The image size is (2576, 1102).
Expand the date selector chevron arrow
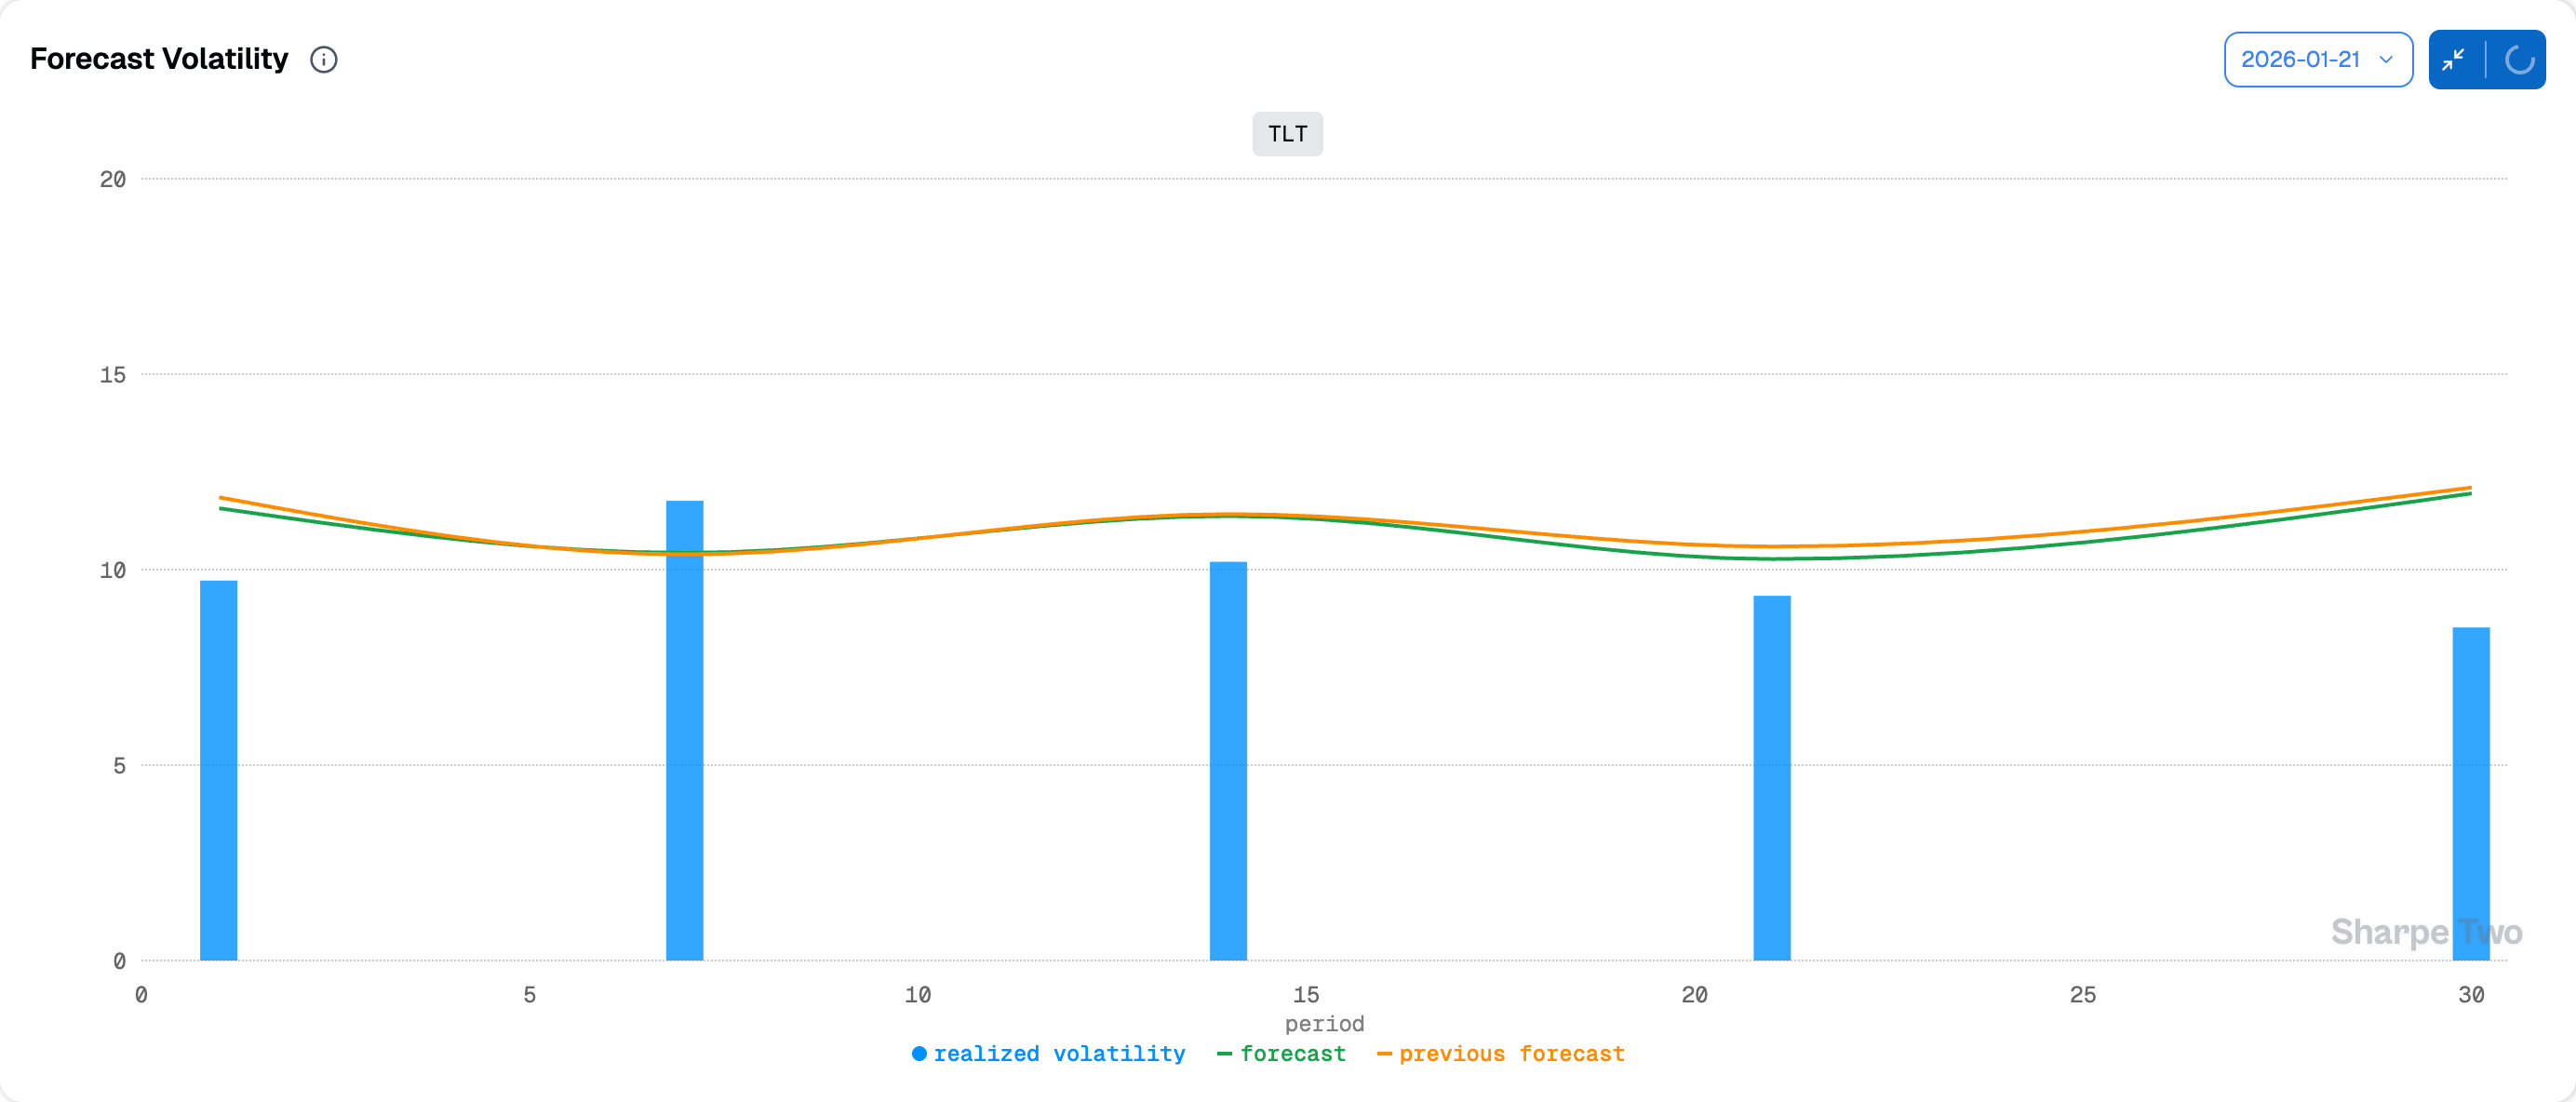2386,60
